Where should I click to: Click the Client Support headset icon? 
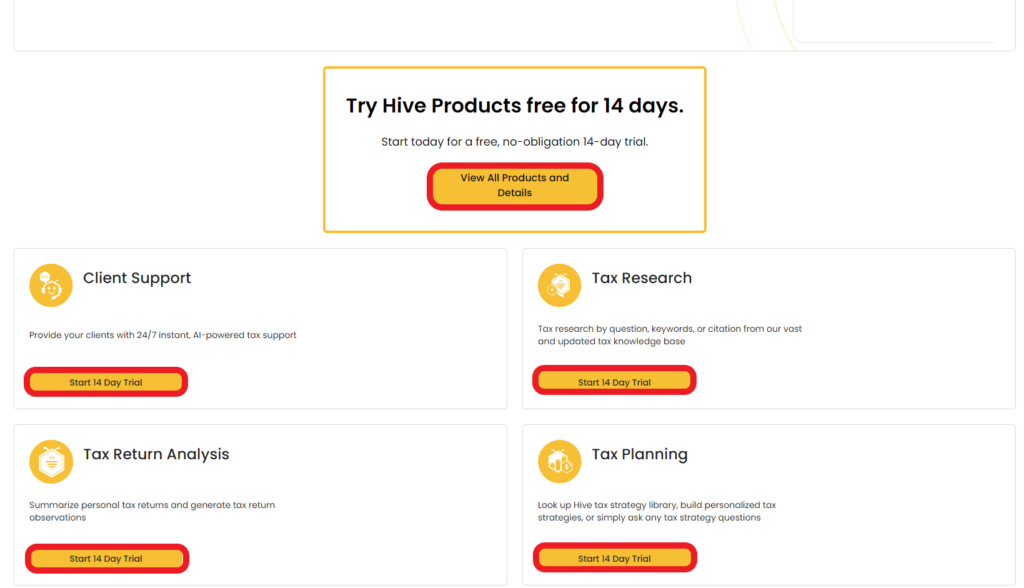[51, 285]
